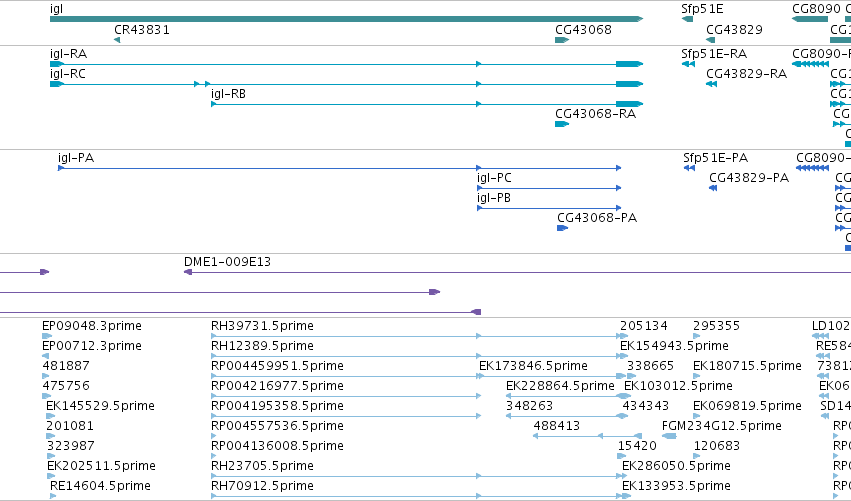
Task: Select the 120683 feature label
Action: coord(716,446)
